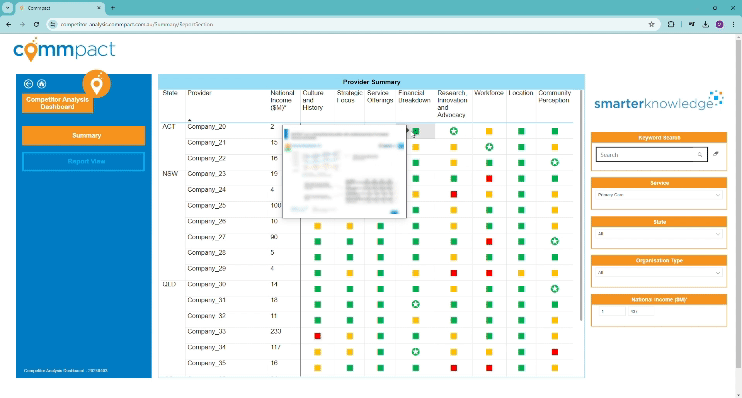Select the NSW state cell

click(170, 174)
